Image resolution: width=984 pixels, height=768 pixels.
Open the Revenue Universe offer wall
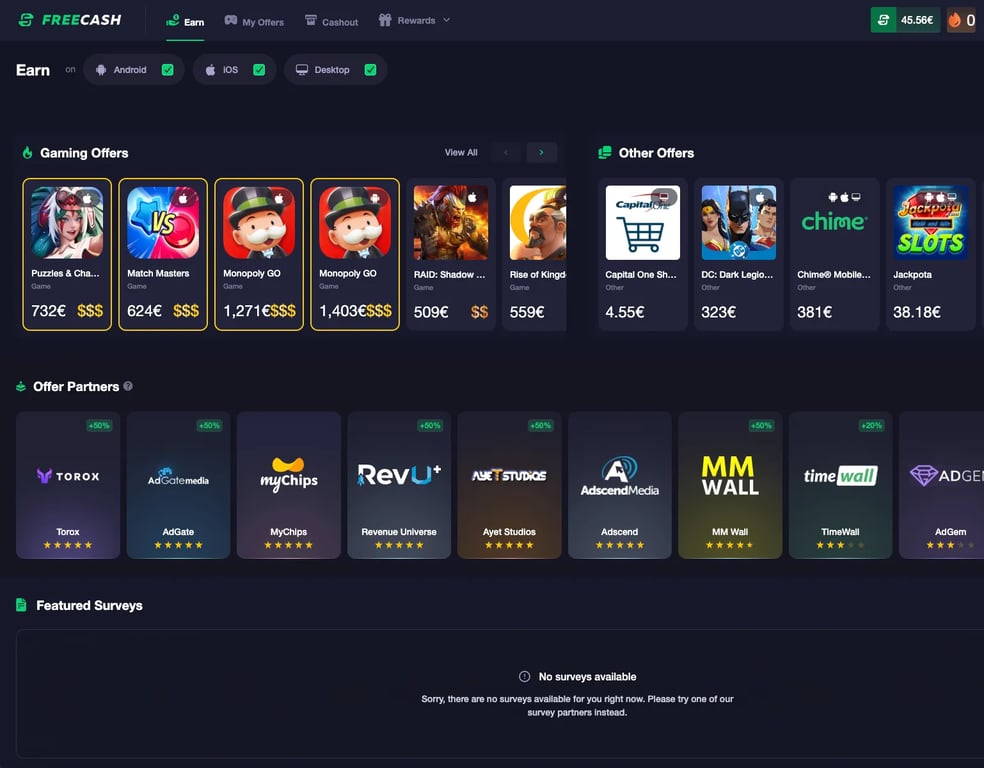[x=399, y=485]
